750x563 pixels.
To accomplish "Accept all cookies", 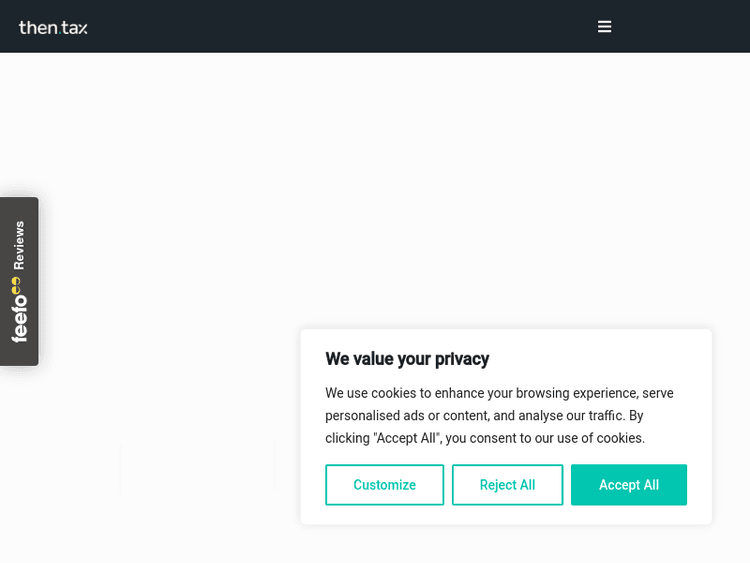I will pos(628,485).
